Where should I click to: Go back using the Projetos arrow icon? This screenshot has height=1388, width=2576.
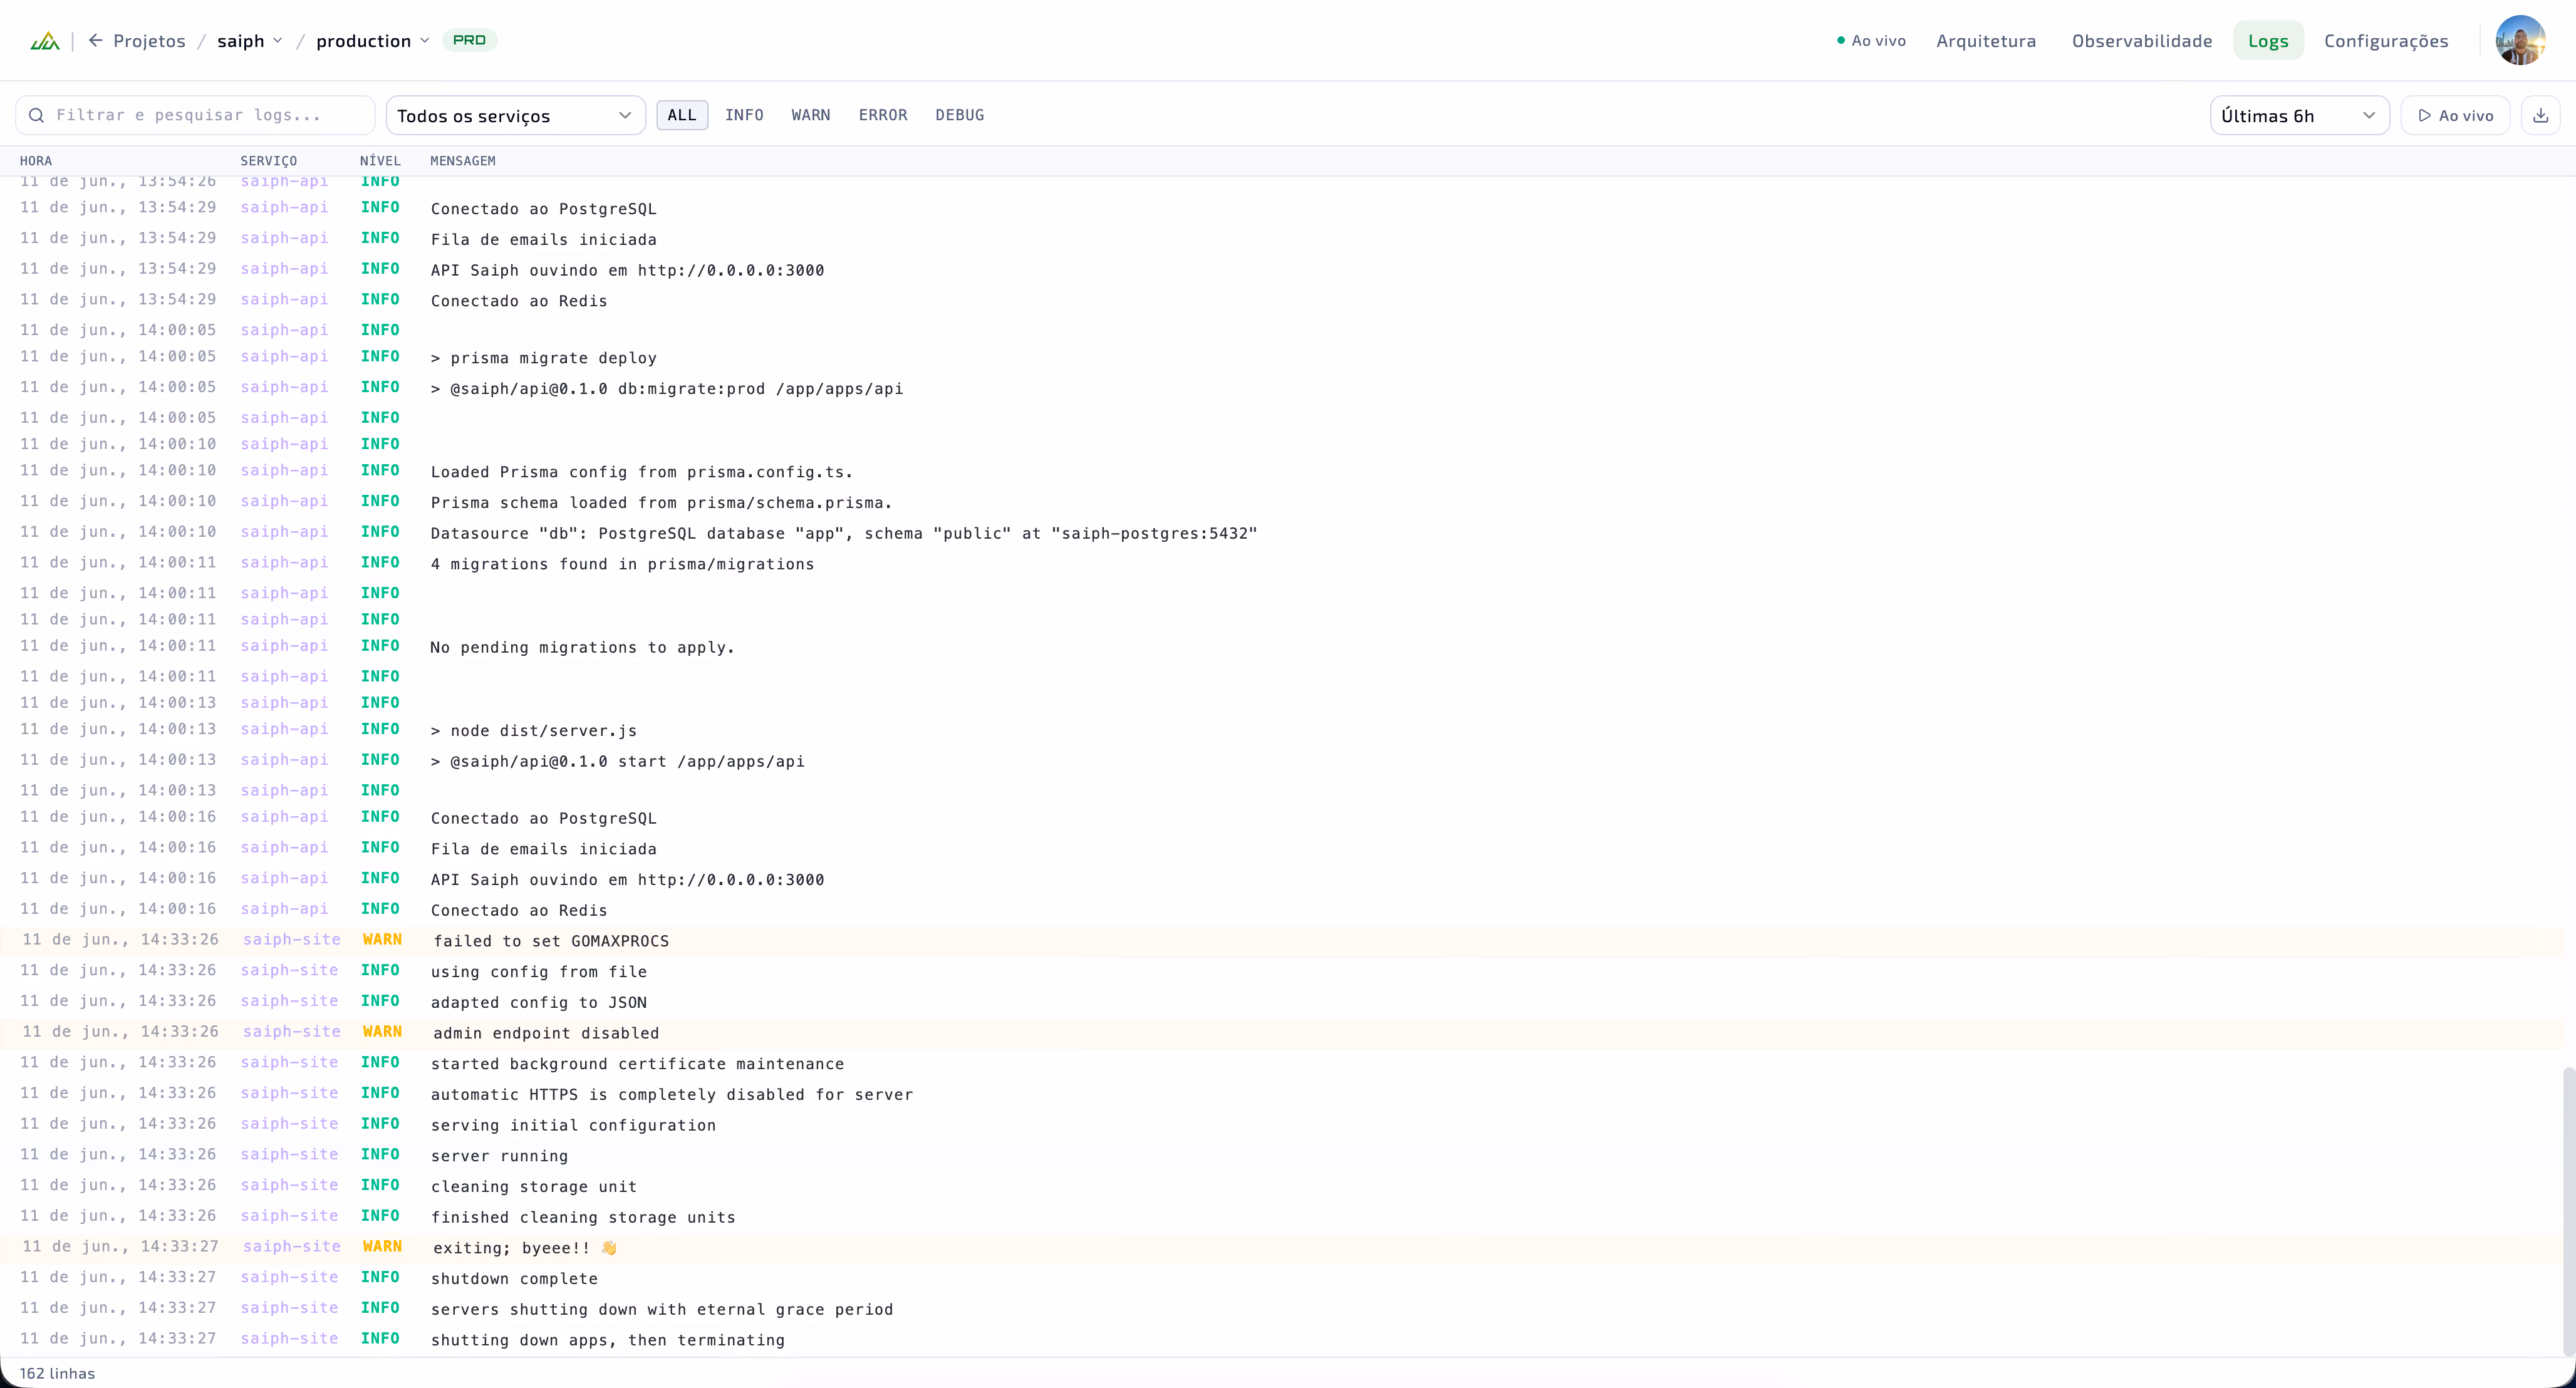[96, 40]
